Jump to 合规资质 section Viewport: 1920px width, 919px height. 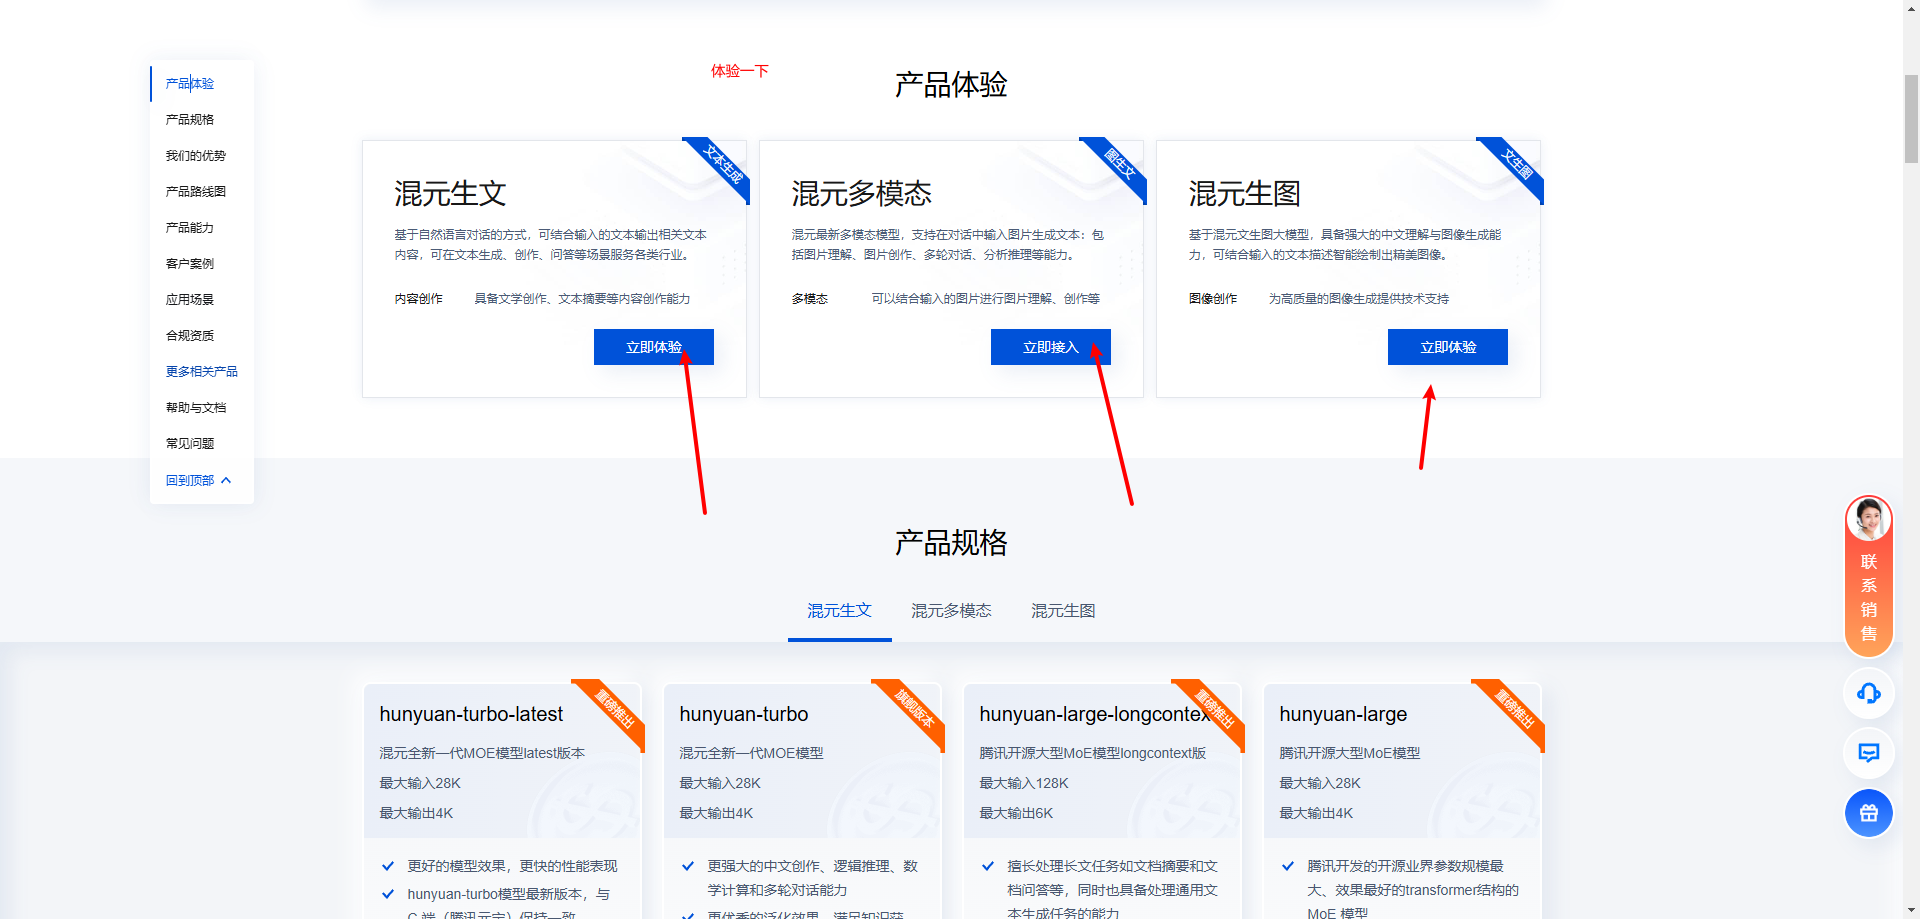(x=190, y=336)
